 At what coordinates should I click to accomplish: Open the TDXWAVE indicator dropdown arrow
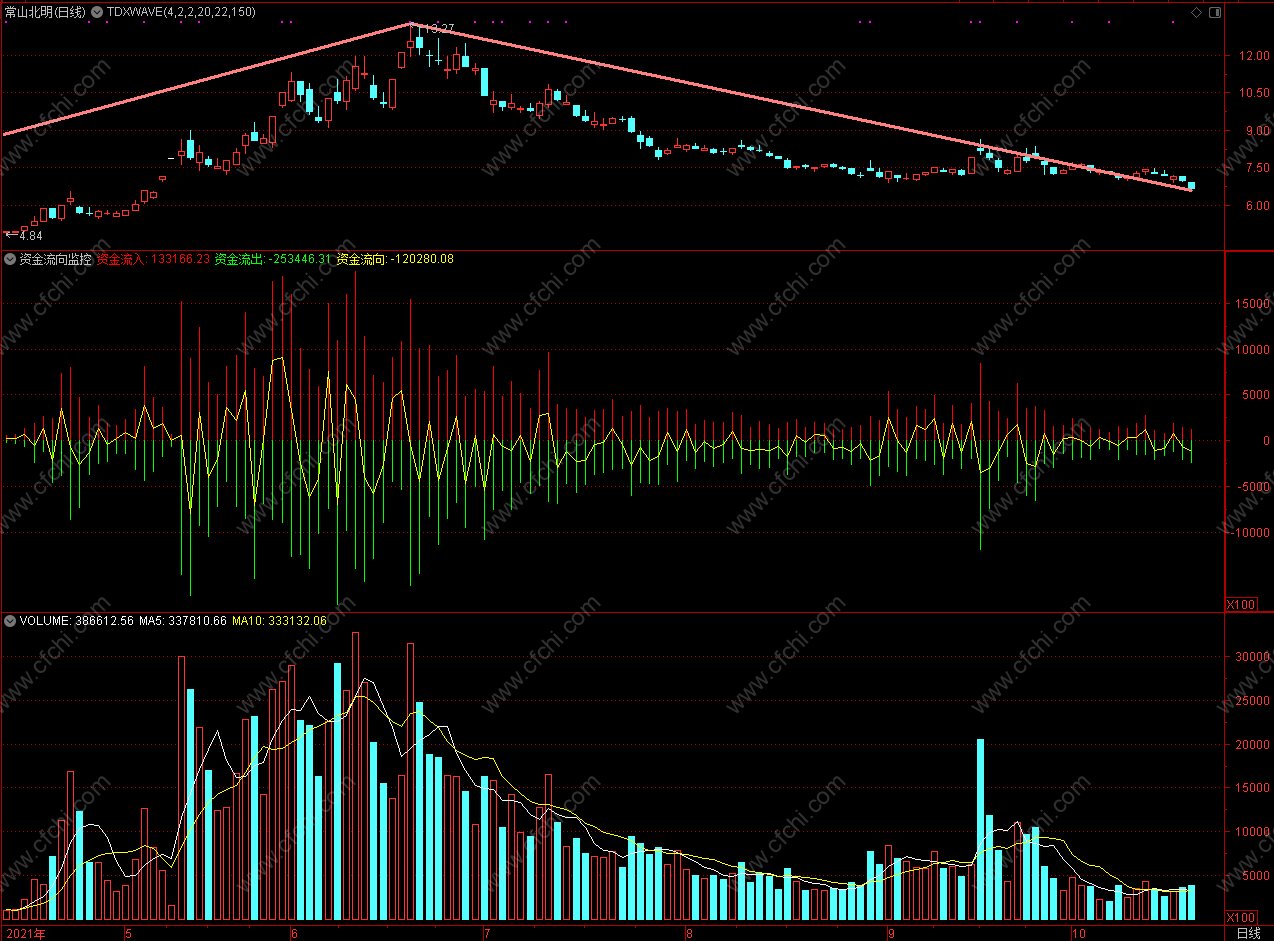coord(97,12)
